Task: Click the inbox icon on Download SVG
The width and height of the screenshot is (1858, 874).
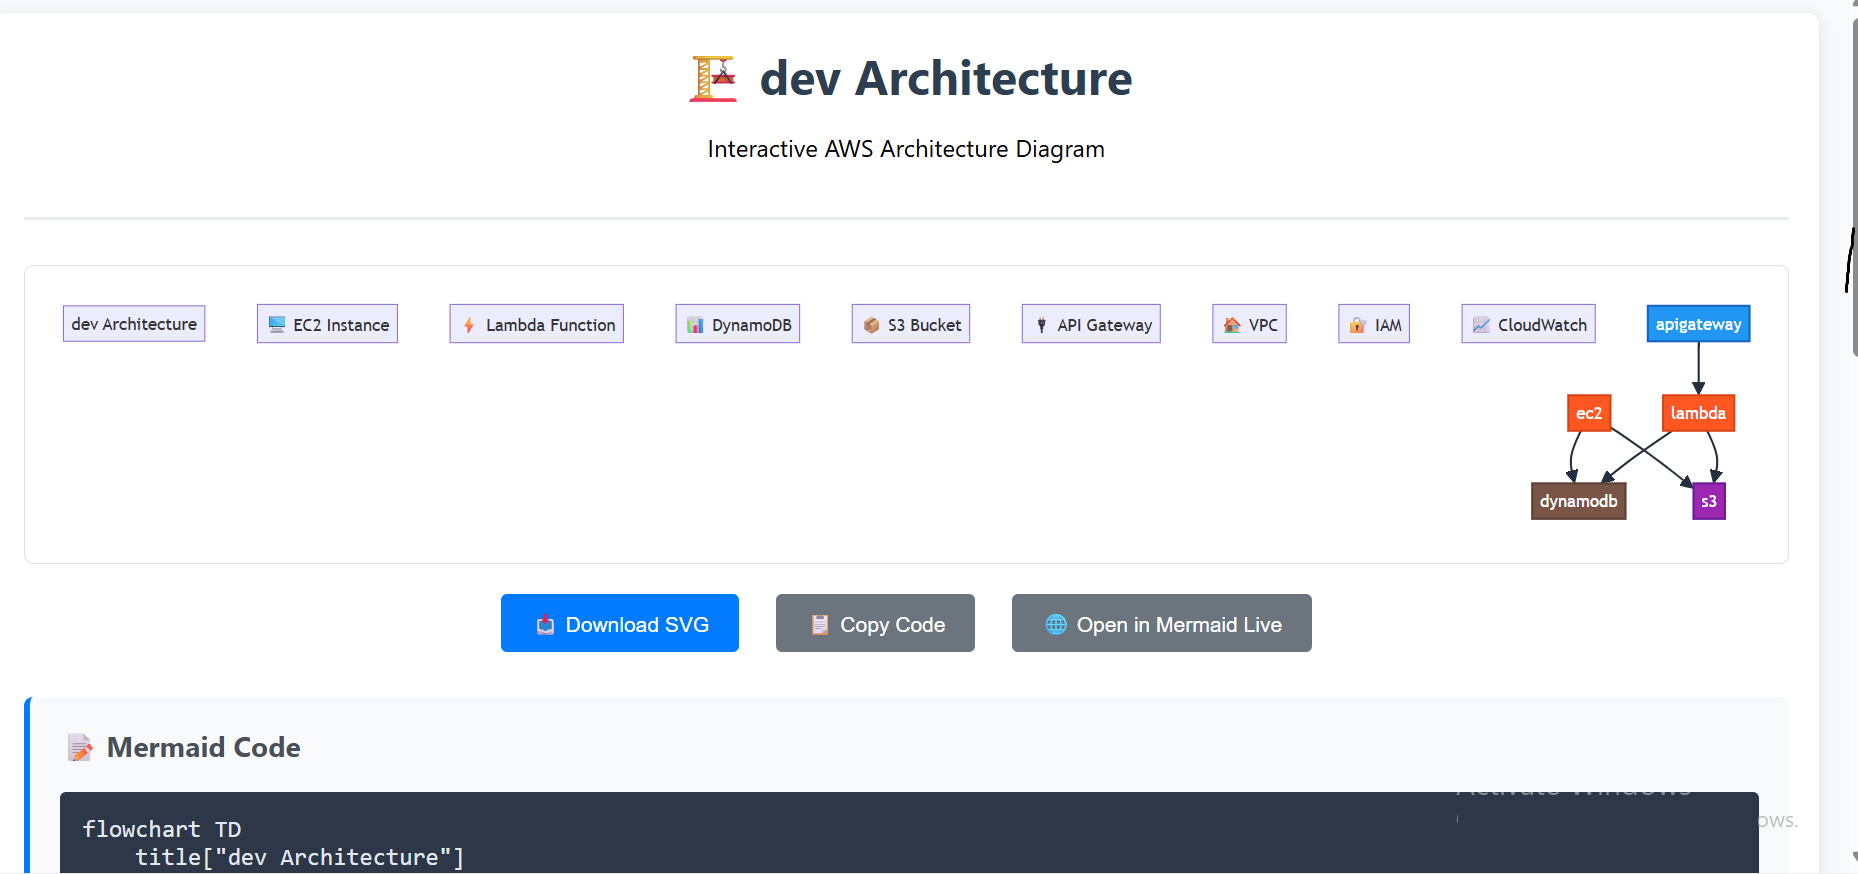Action: [x=545, y=625]
